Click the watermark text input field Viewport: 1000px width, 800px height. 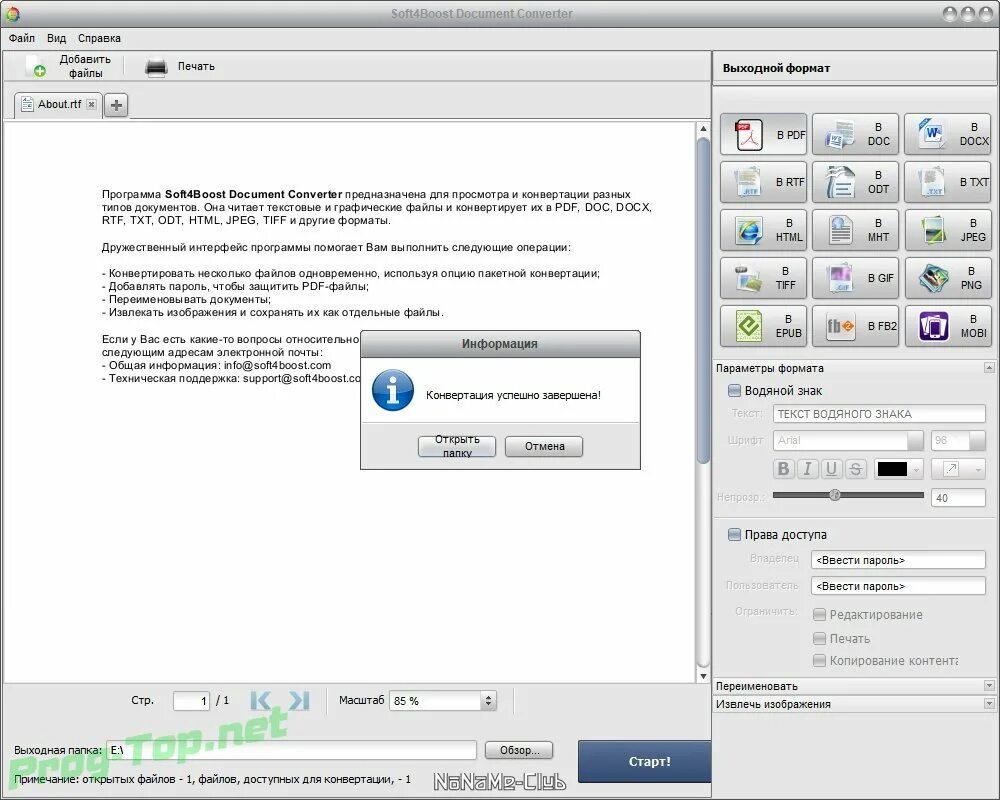(879, 414)
